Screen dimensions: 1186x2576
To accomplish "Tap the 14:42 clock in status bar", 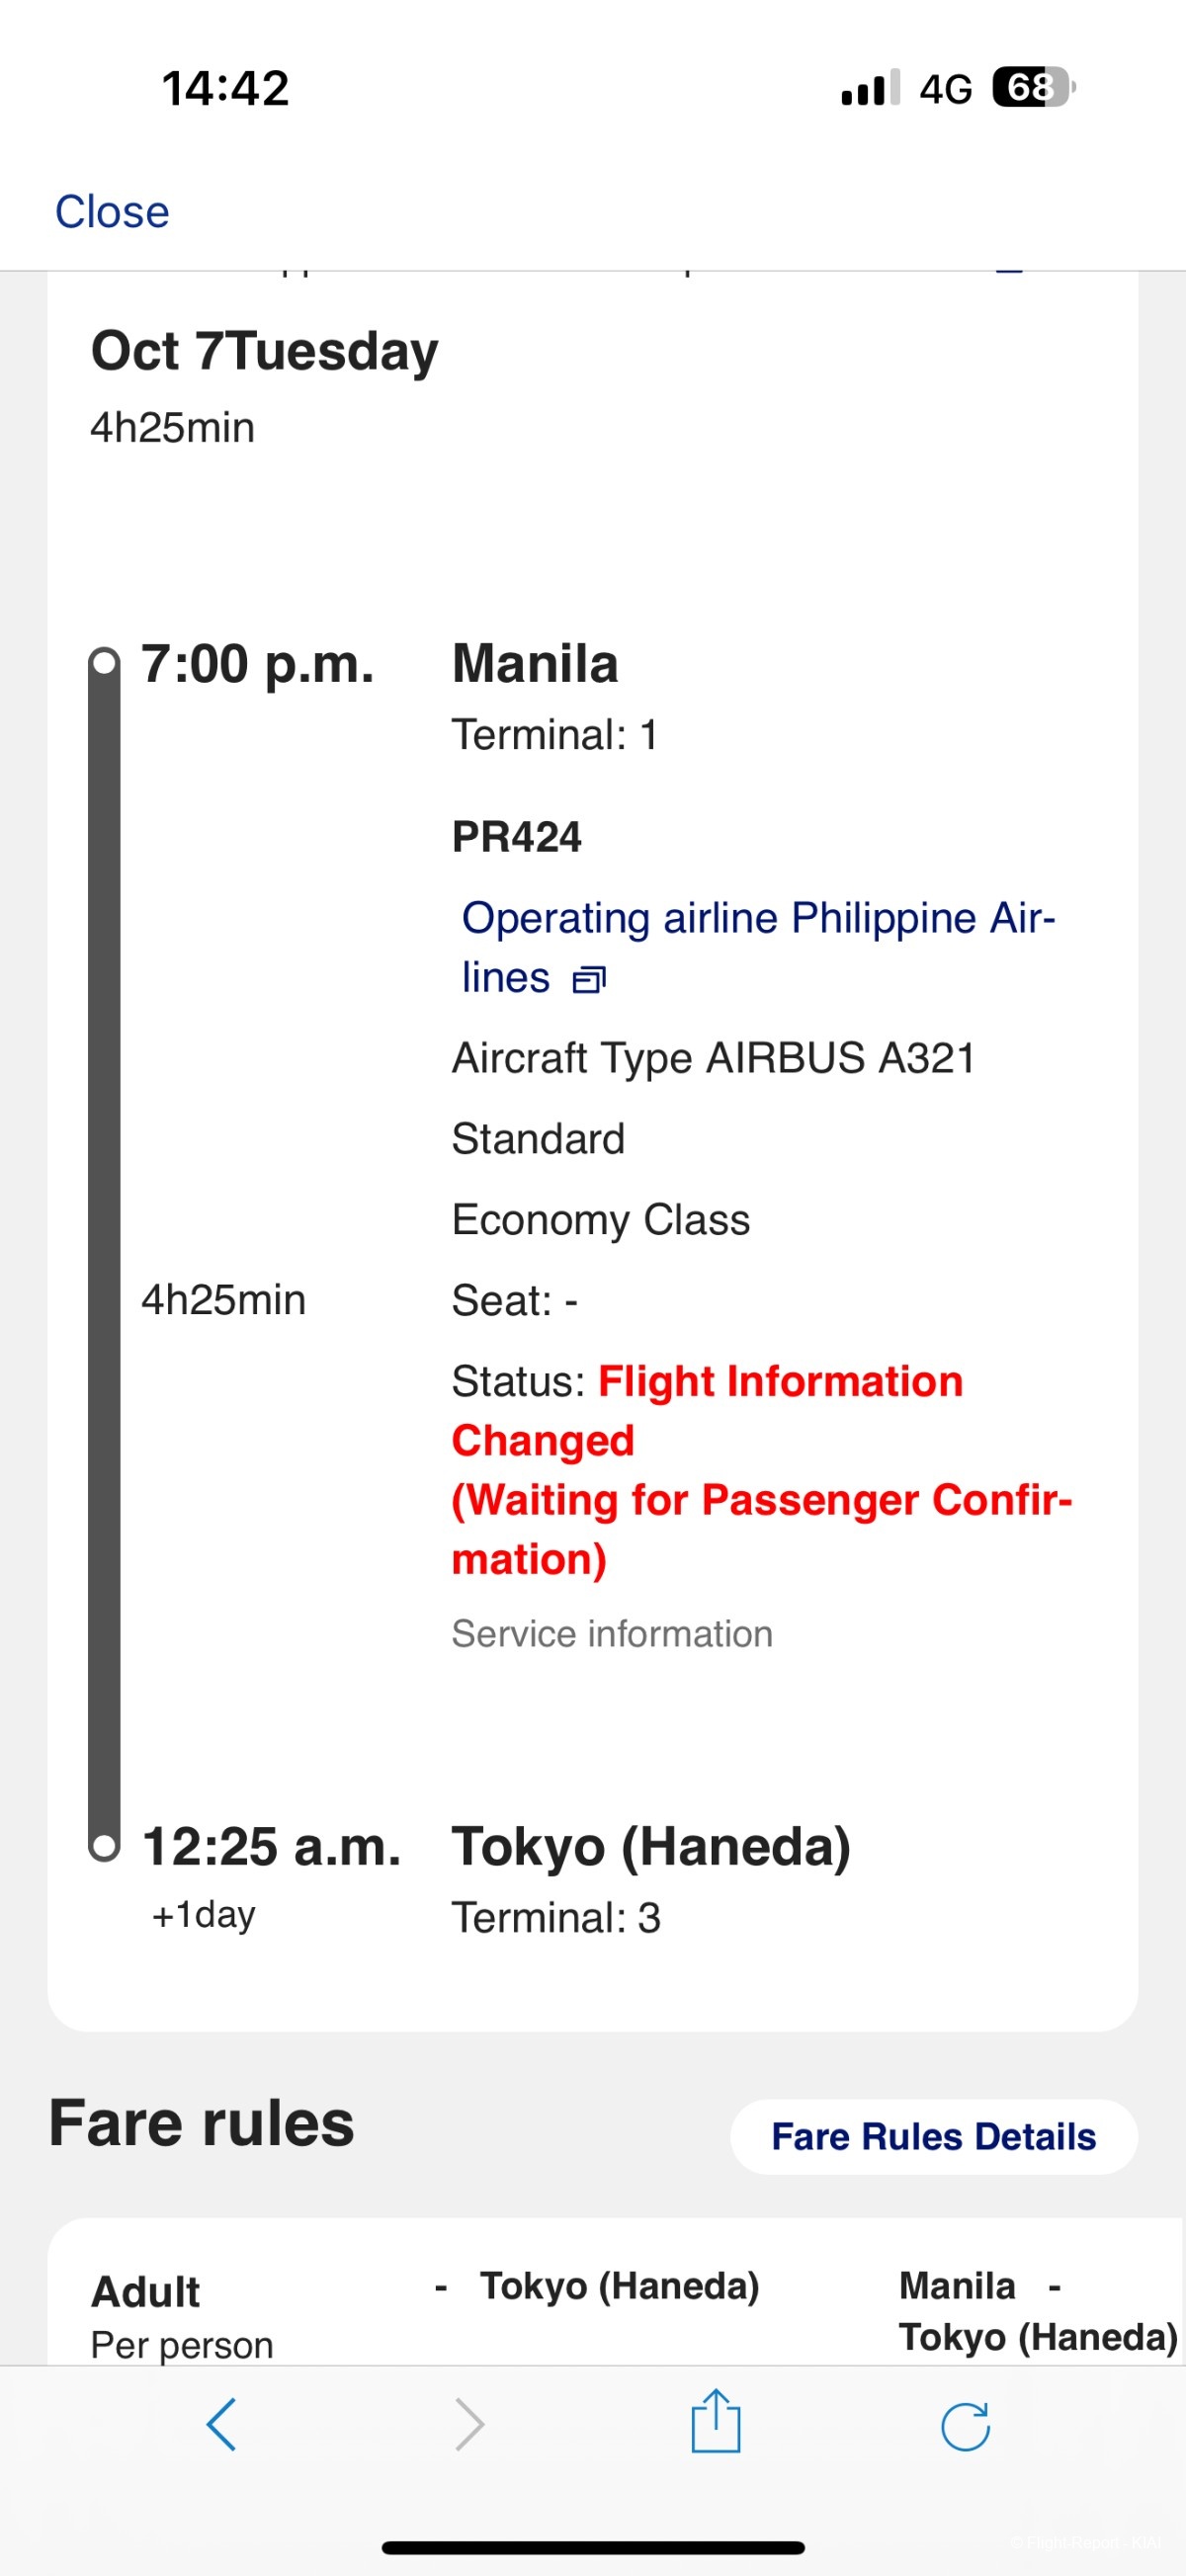I will click(x=225, y=88).
